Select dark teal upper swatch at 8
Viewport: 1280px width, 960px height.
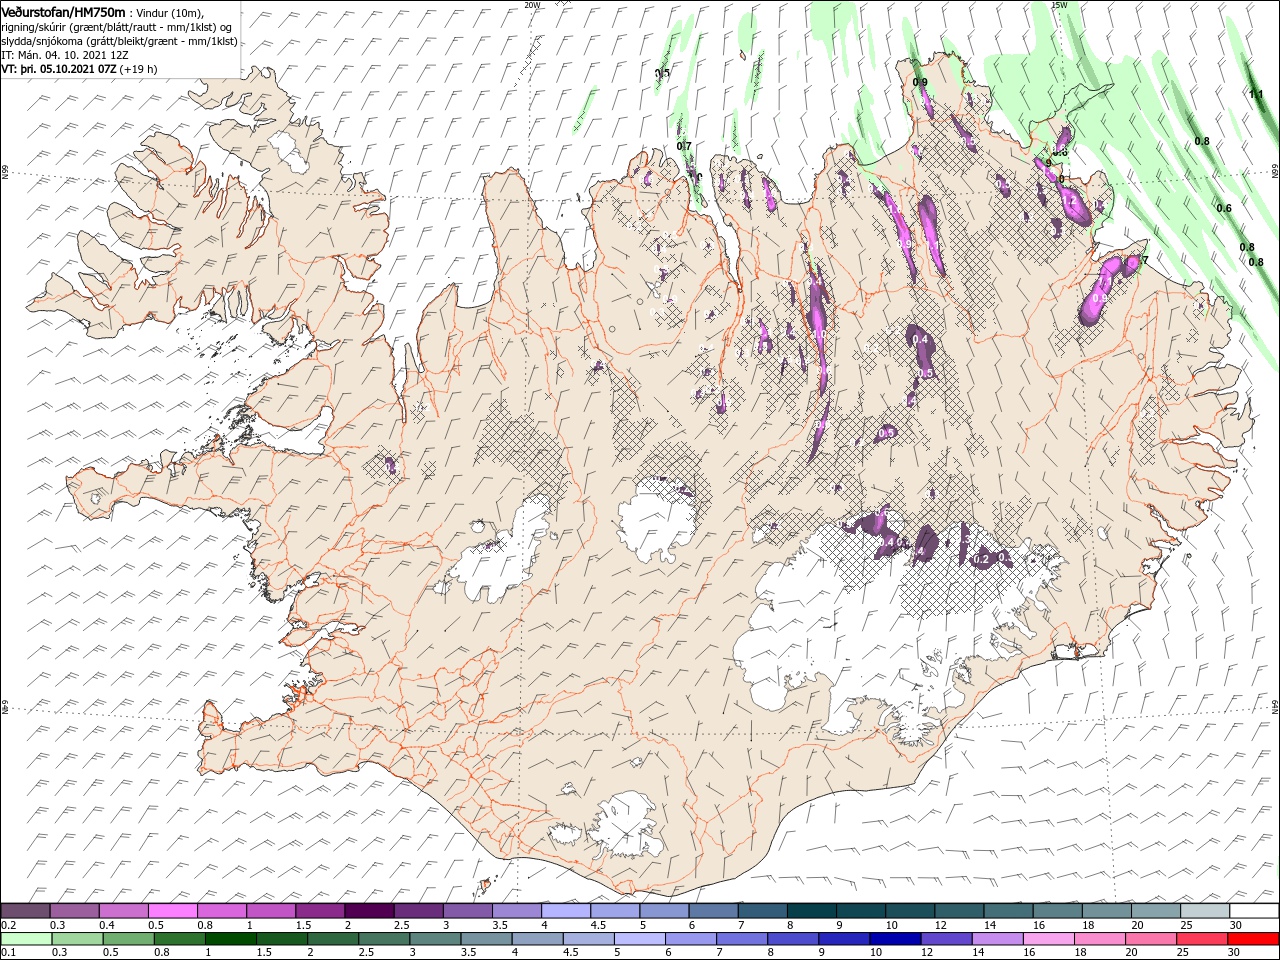point(810,911)
